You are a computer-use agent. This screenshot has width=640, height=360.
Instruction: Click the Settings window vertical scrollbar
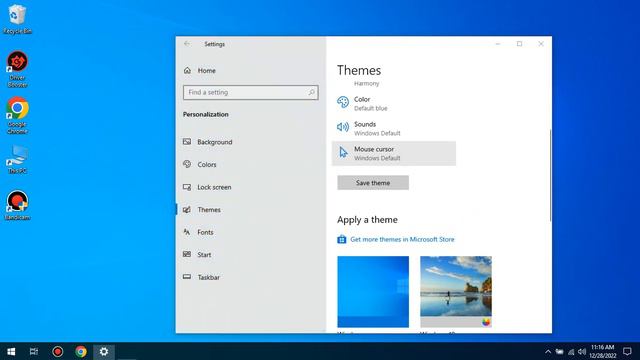pyautogui.click(x=550, y=176)
